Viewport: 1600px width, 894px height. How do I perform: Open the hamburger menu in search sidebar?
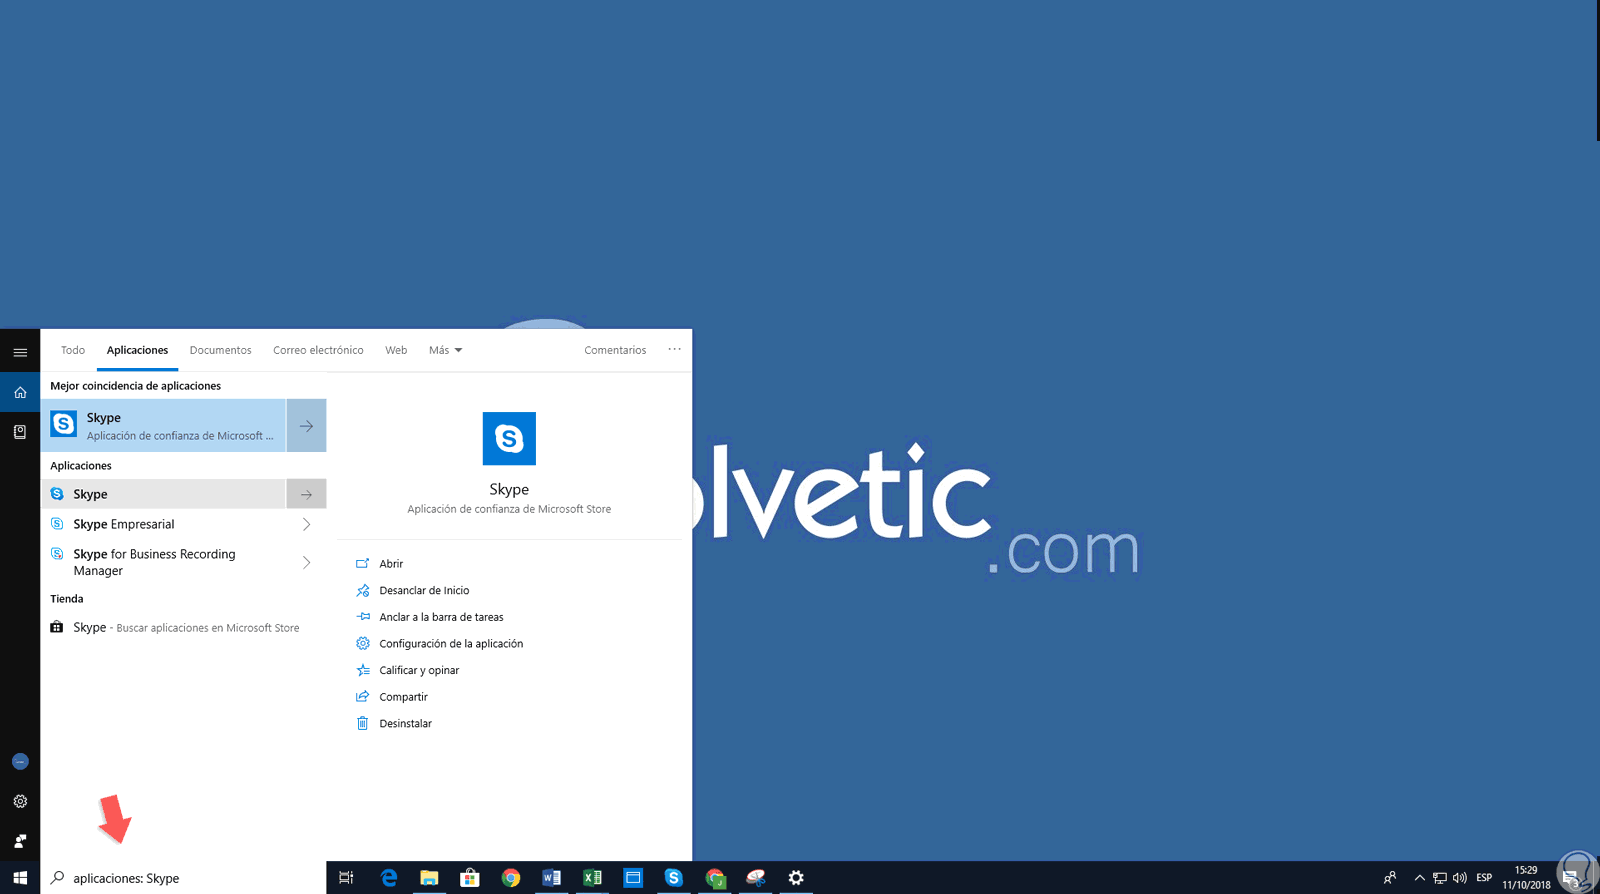point(20,352)
